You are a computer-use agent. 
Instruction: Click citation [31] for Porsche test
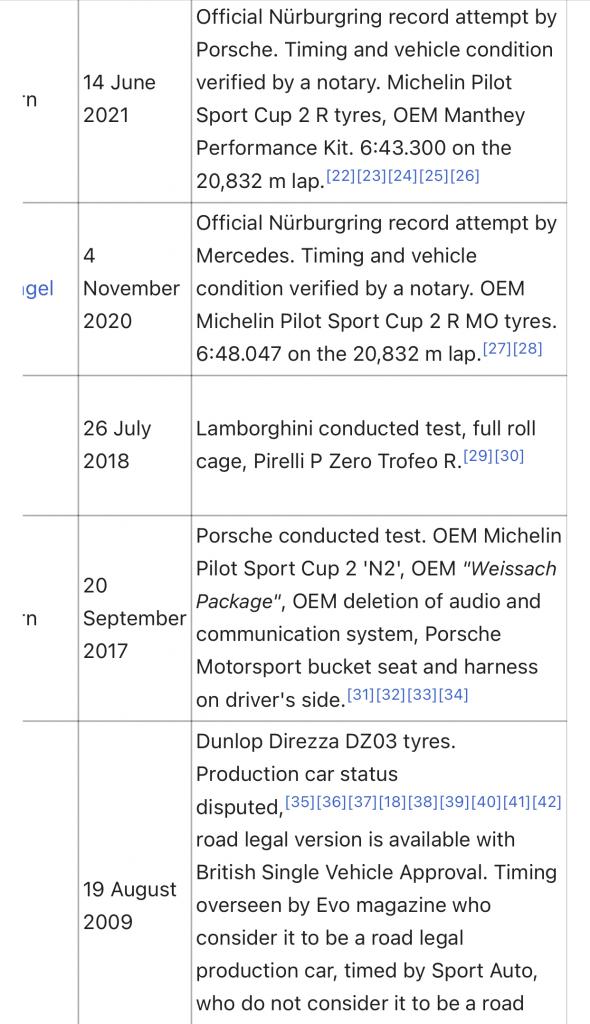pos(361,695)
